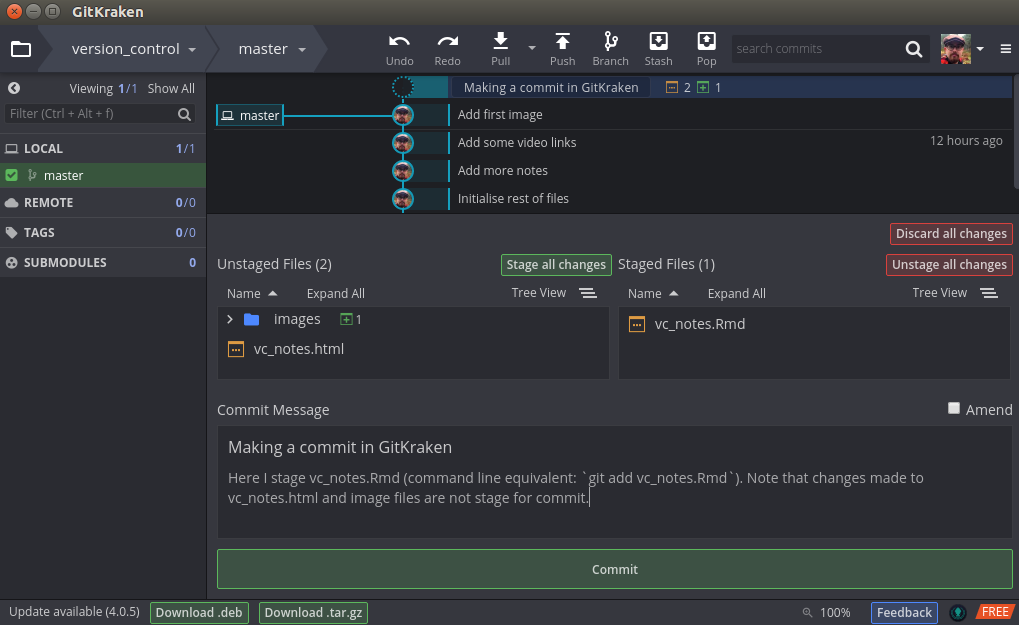This screenshot has width=1019, height=625.
Task: Push commits with the Push icon
Action: [x=562, y=41]
